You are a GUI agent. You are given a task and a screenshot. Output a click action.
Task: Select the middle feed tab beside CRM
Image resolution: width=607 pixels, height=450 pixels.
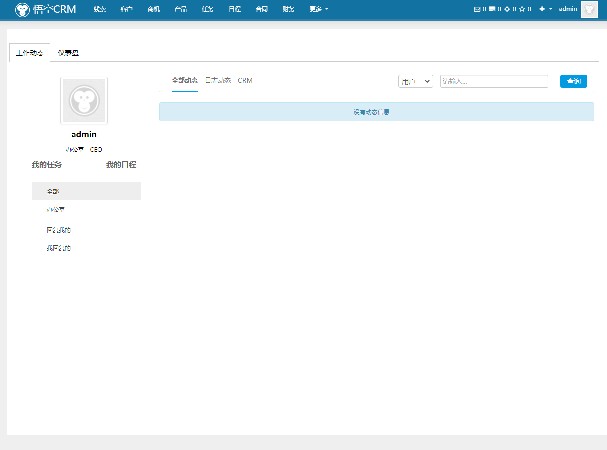point(218,80)
